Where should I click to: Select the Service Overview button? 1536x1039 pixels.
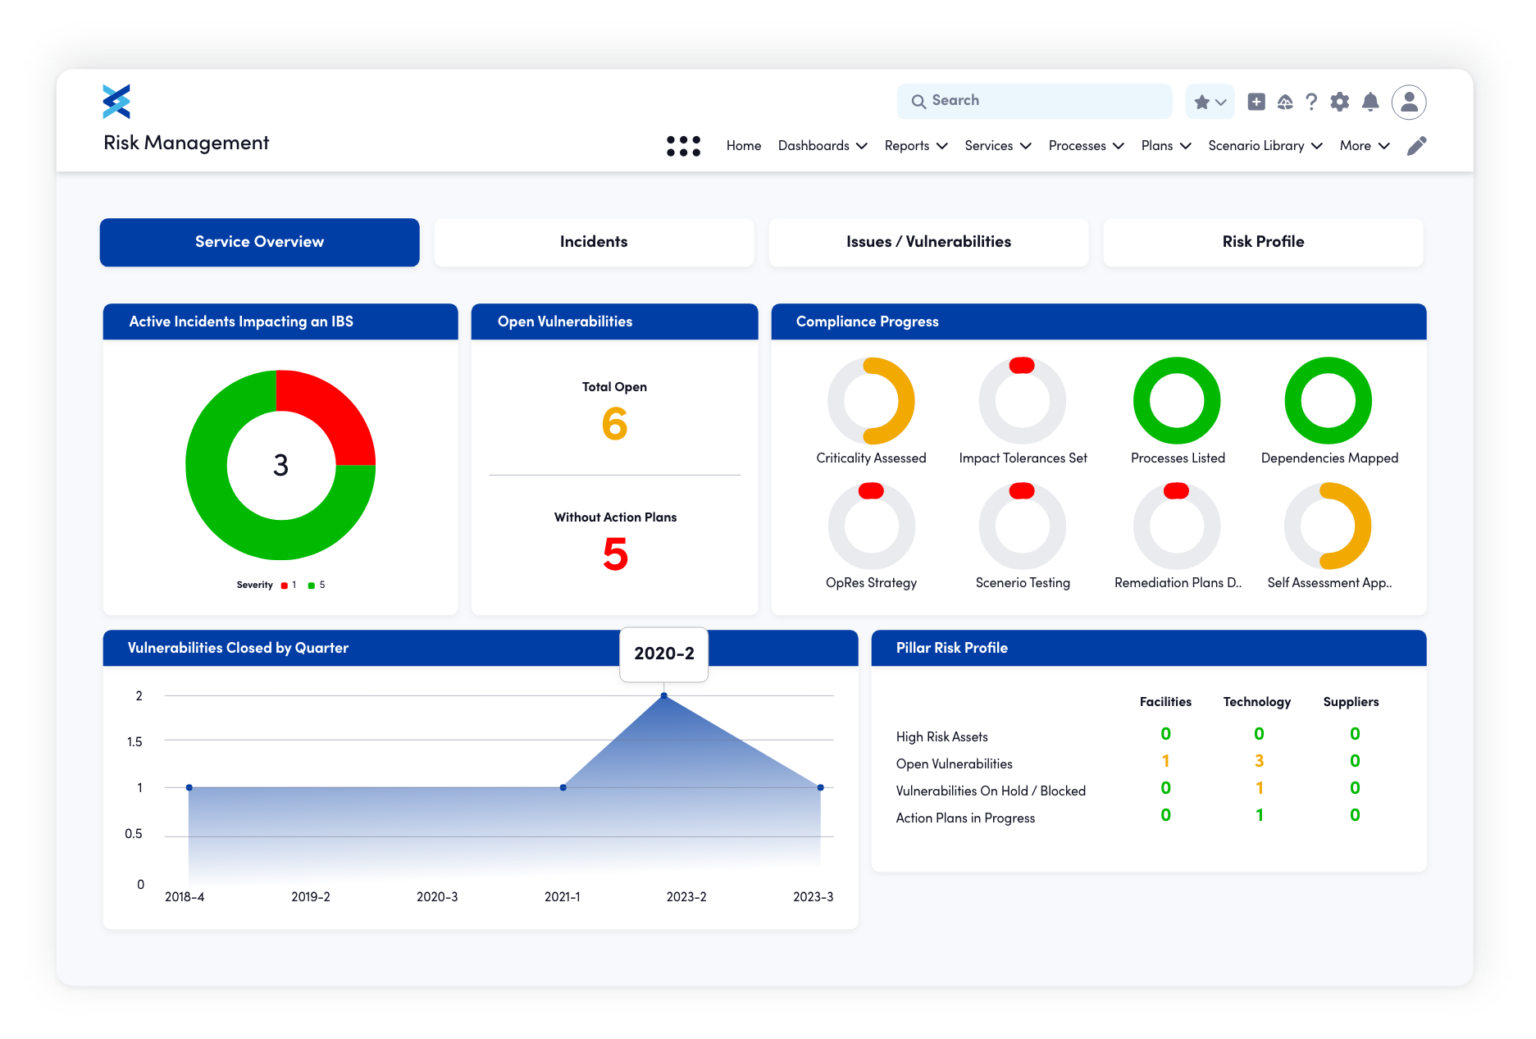click(x=259, y=242)
